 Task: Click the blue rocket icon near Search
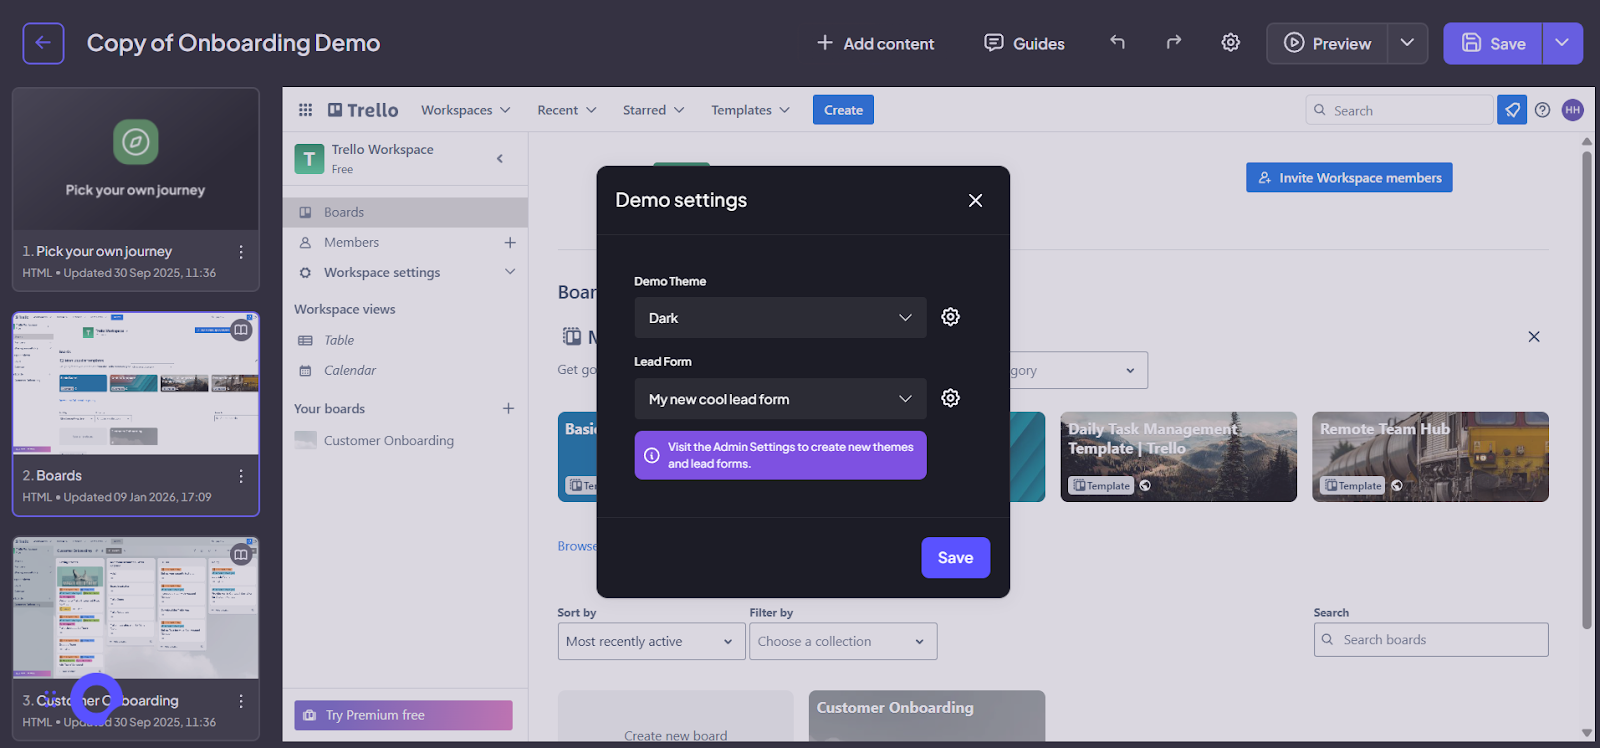pyautogui.click(x=1512, y=110)
